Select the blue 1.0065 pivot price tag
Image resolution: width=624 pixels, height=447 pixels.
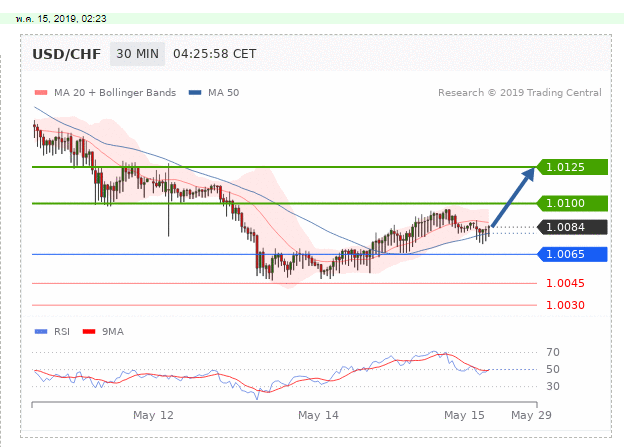(572, 254)
